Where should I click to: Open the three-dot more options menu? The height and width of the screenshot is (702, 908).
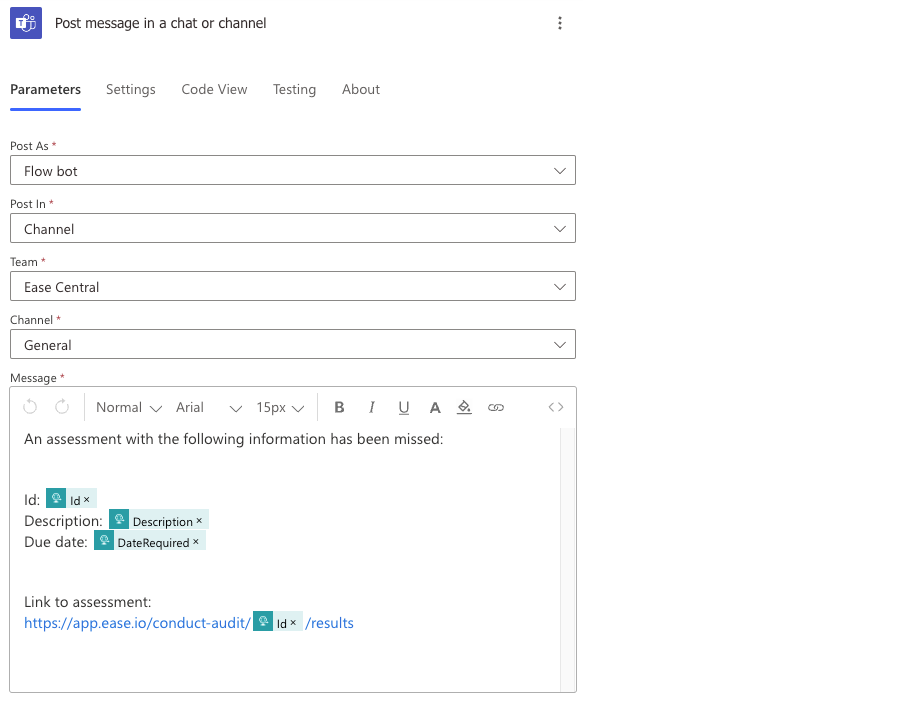[x=560, y=23]
